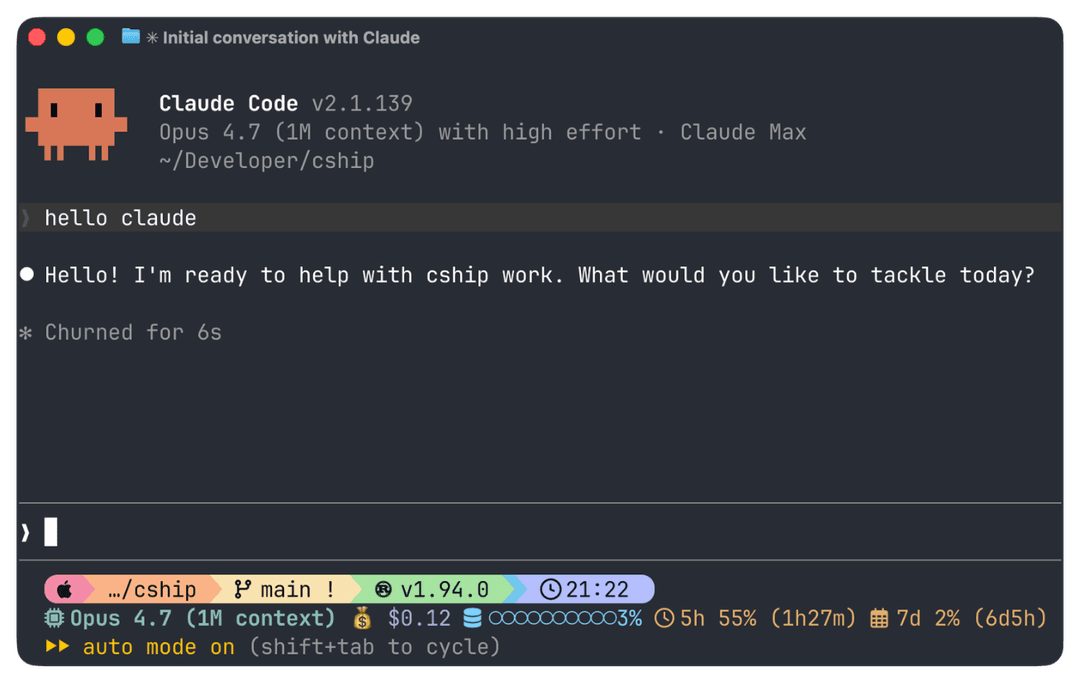This screenshot has height=683, width=1080.
Task: Click the prompt input field with cursor
Action: (x=540, y=532)
